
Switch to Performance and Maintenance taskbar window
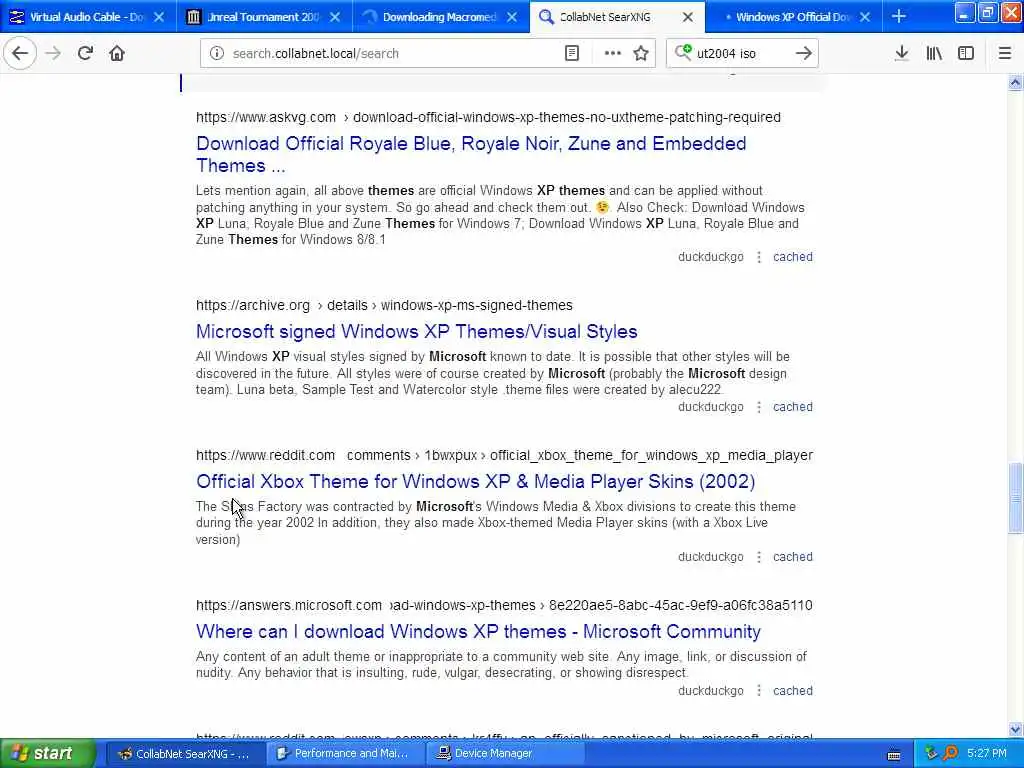point(344,754)
